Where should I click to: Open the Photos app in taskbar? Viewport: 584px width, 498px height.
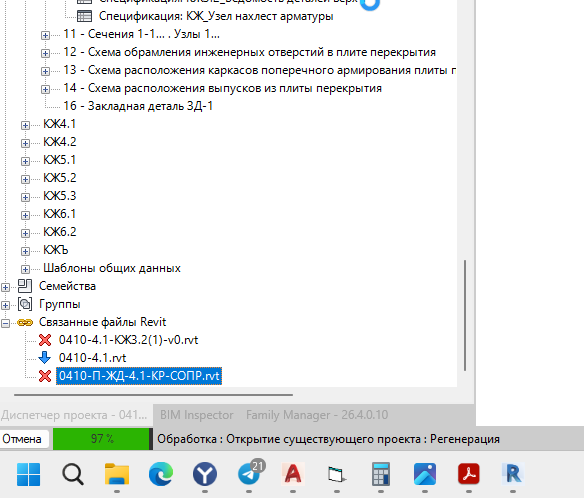(x=425, y=474)
